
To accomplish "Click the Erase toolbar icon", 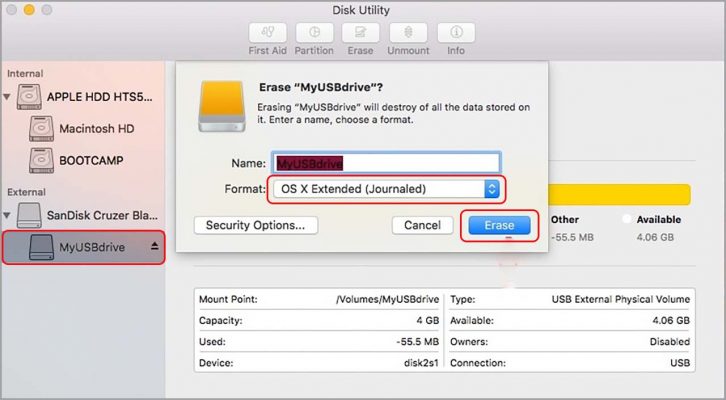I will click(x=360, y=33).
